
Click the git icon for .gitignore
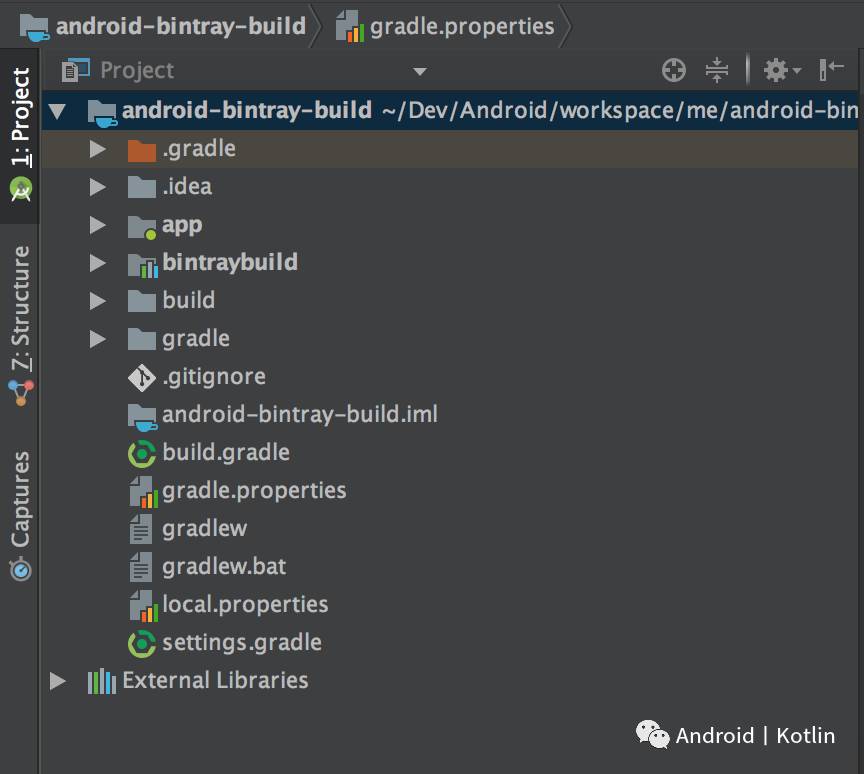tap(142, 378)
